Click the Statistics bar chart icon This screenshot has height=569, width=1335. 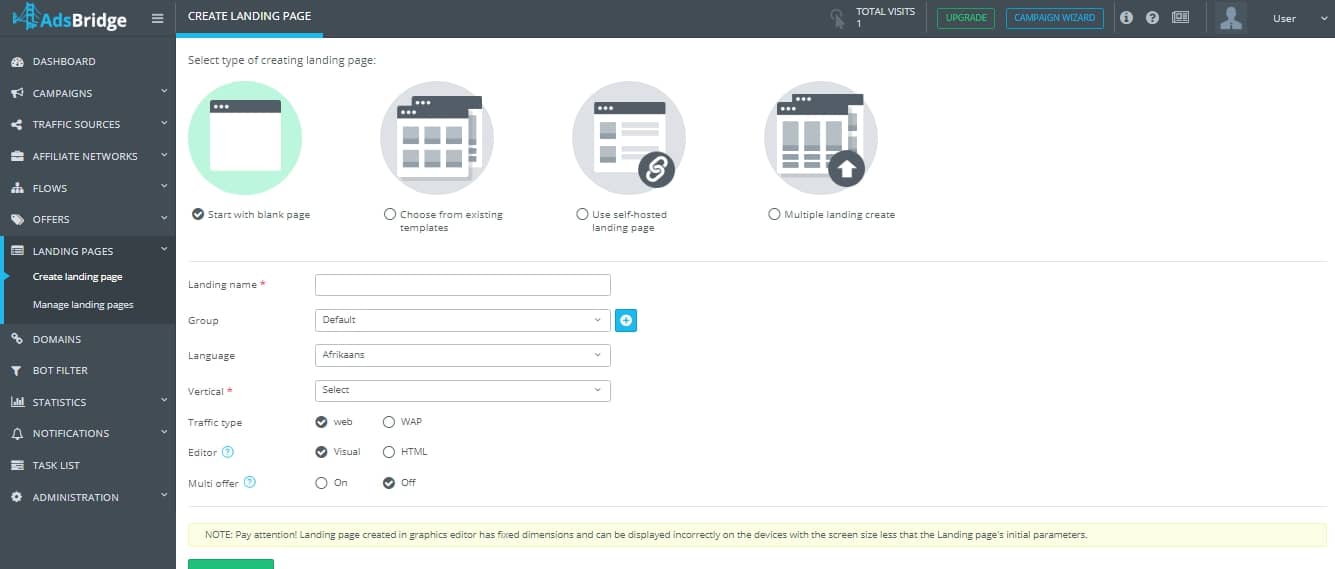(17, 402)
